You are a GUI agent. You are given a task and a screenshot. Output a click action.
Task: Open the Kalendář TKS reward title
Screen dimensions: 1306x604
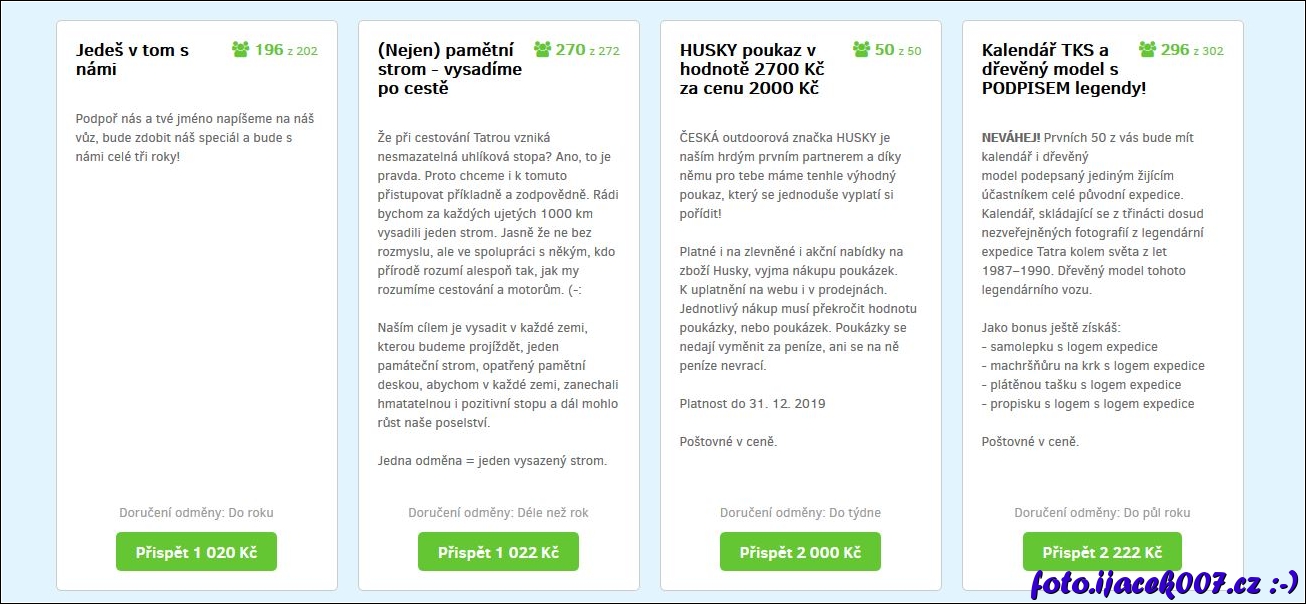(1049, 69)
